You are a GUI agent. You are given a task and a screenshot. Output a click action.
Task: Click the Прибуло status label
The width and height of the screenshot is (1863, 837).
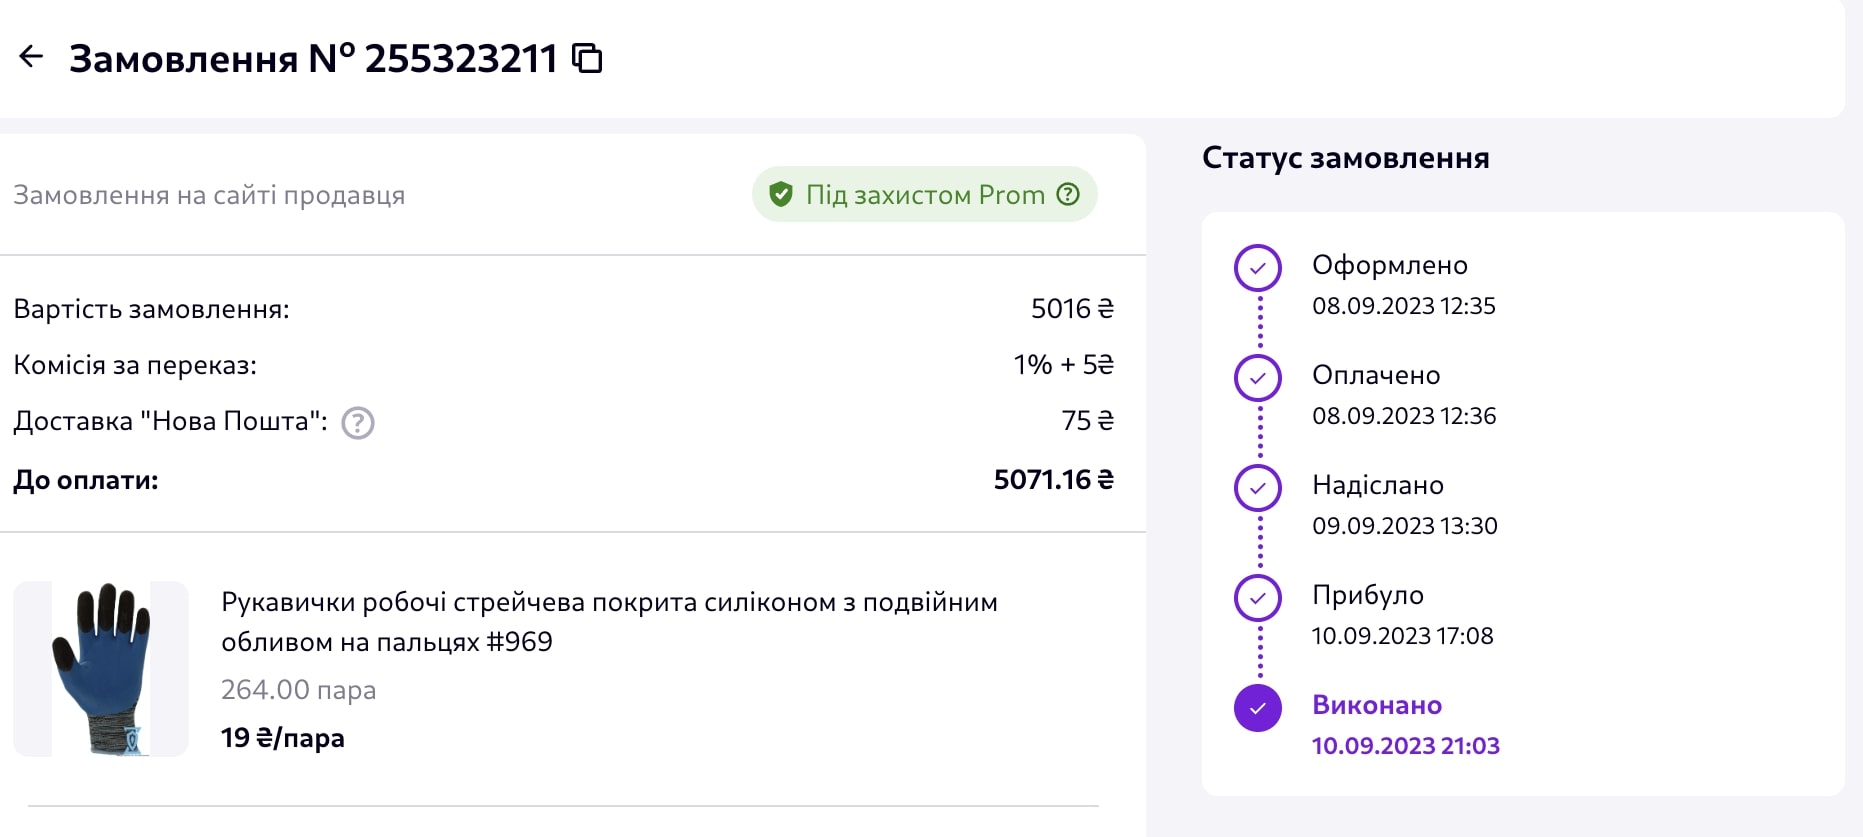[1368, 595]
